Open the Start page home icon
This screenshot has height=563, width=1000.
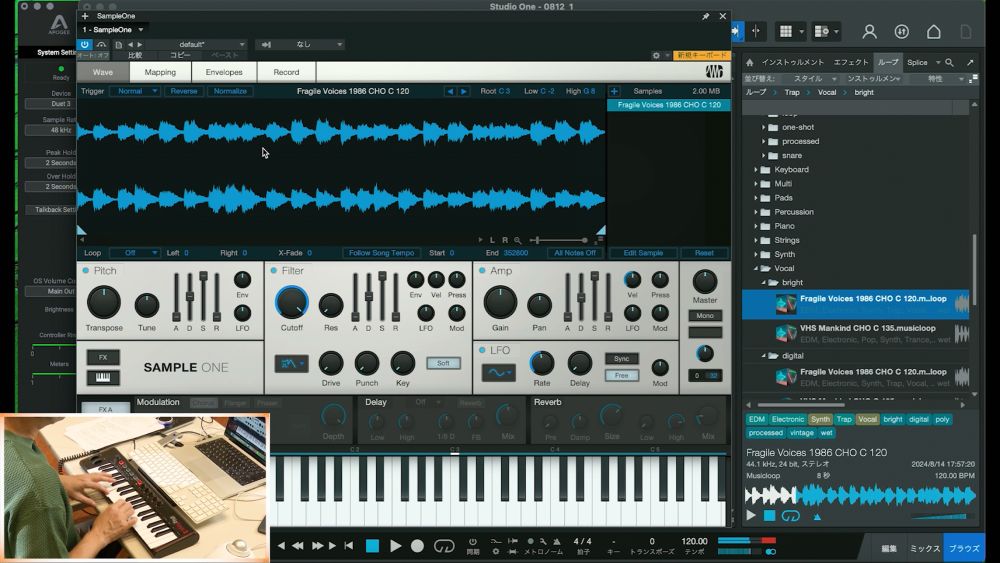934,32
